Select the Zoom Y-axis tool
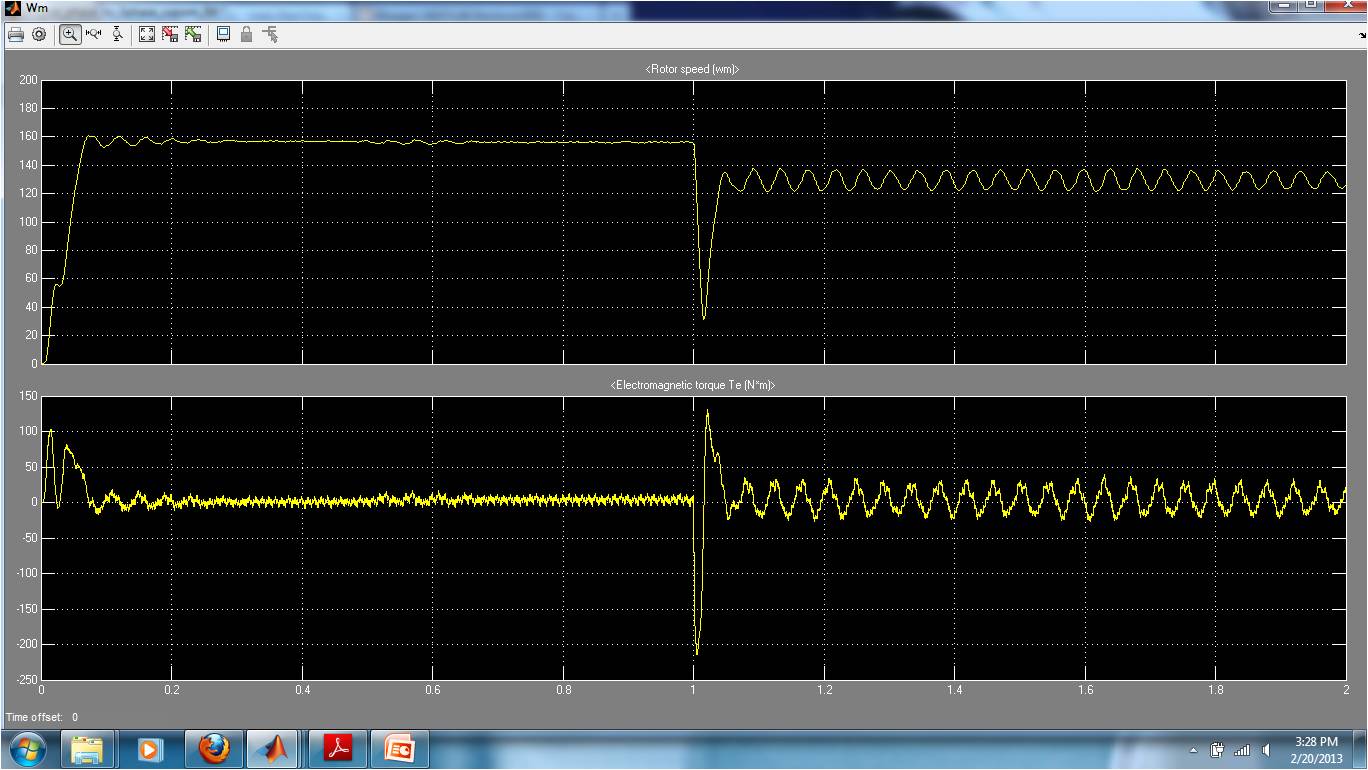The width and height of the screenshot is (1368, 770). click(x=117, y=33)
